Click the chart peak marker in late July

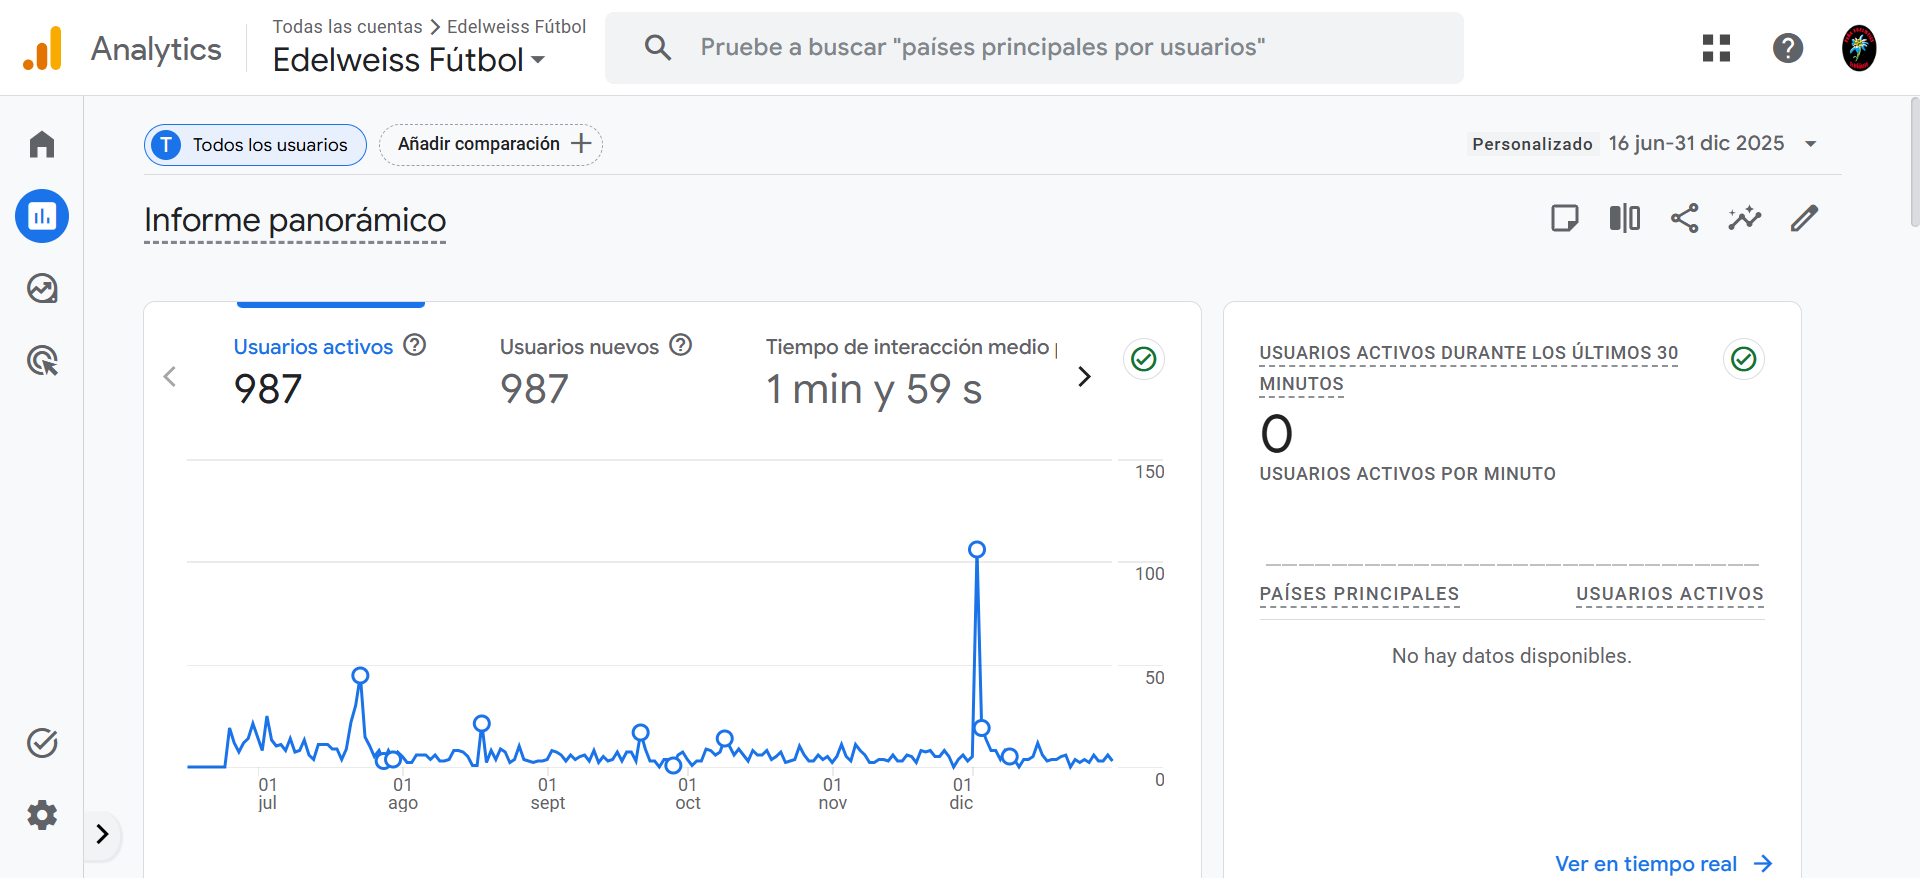[x=360, y=675]
